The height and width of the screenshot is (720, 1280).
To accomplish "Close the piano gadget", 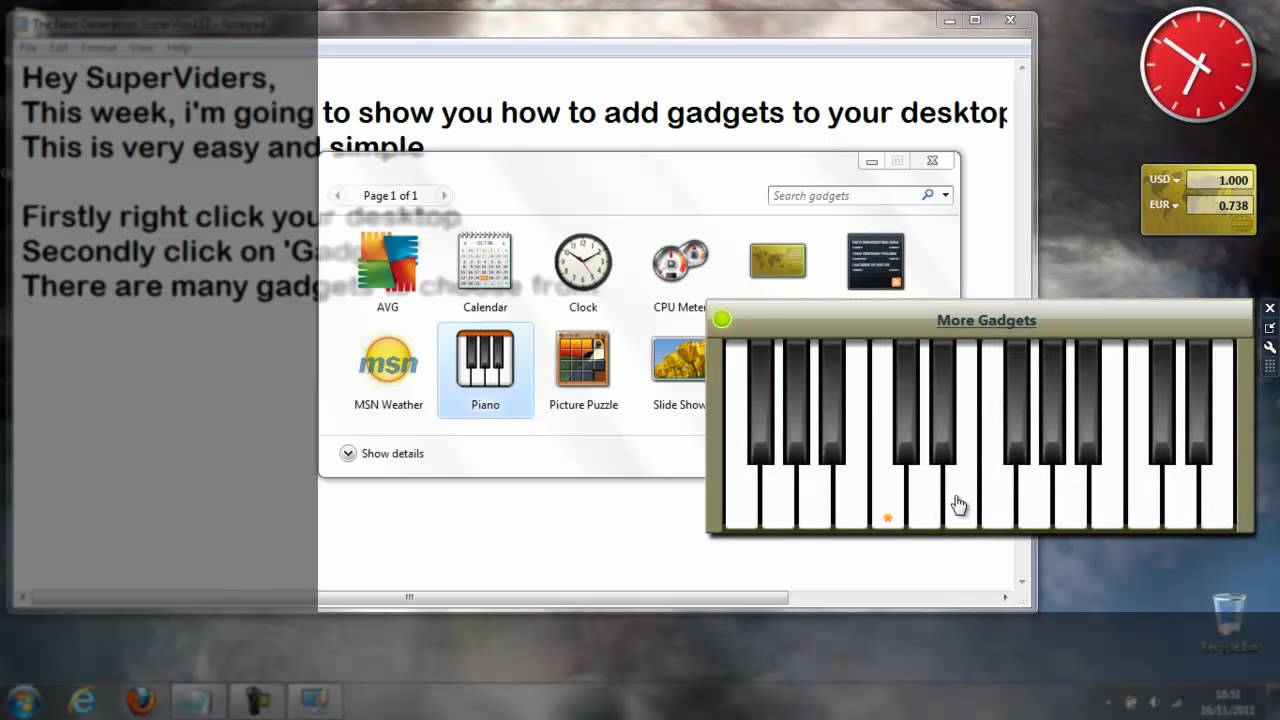I will 1270,308.
